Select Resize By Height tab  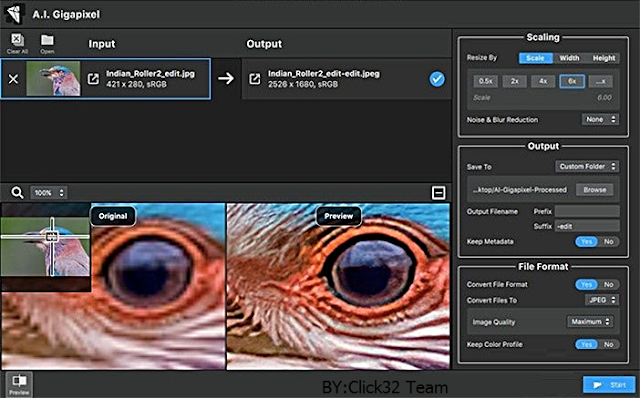point(604,58)
